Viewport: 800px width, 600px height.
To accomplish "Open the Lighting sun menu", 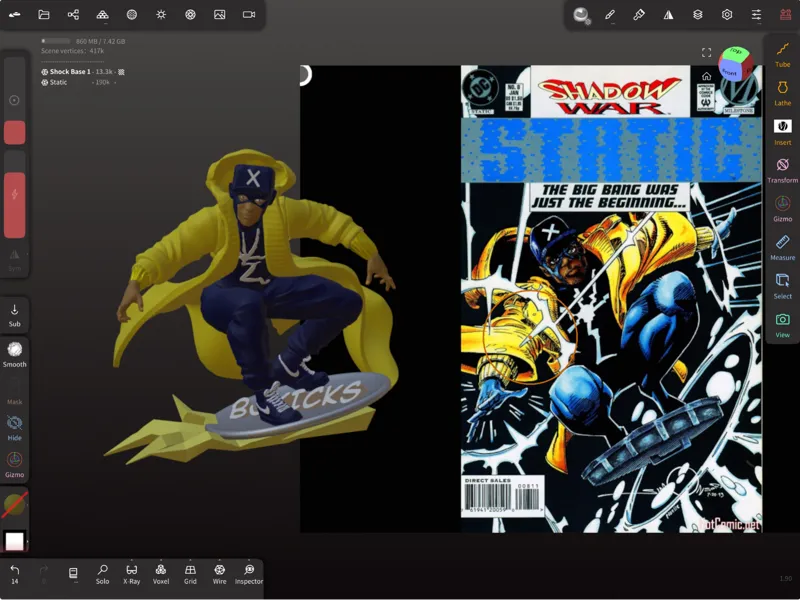I will [x=161, y=15].
